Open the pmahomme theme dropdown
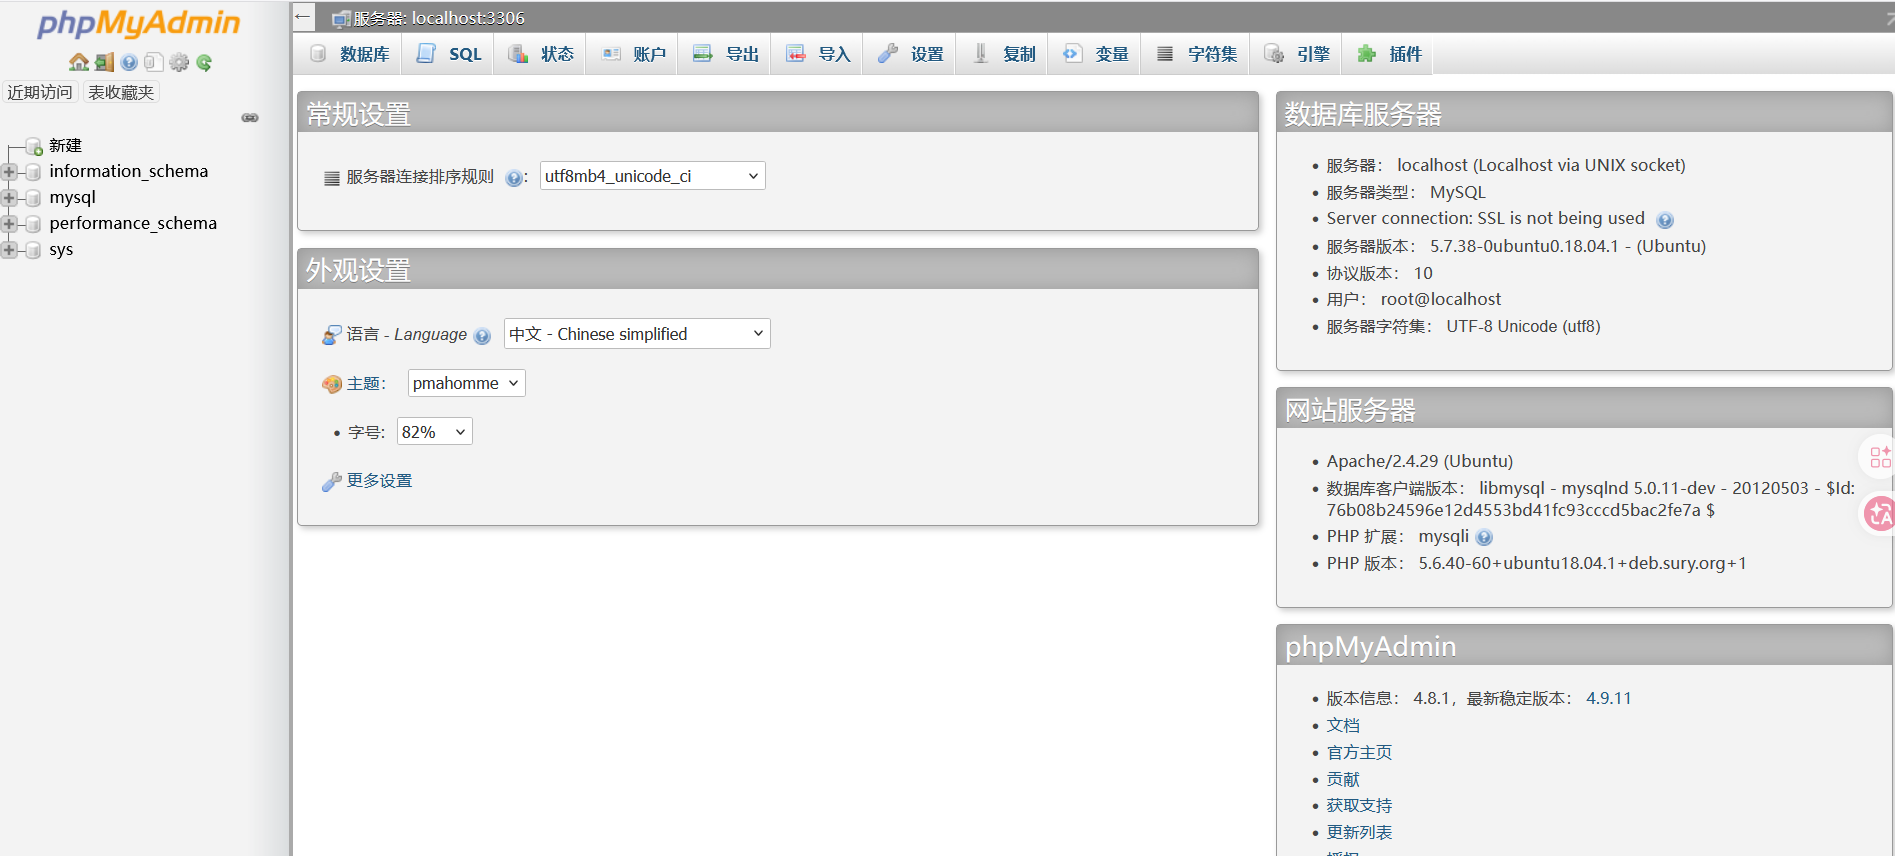This screenshot has height=856, width=1895. (466, 383)
